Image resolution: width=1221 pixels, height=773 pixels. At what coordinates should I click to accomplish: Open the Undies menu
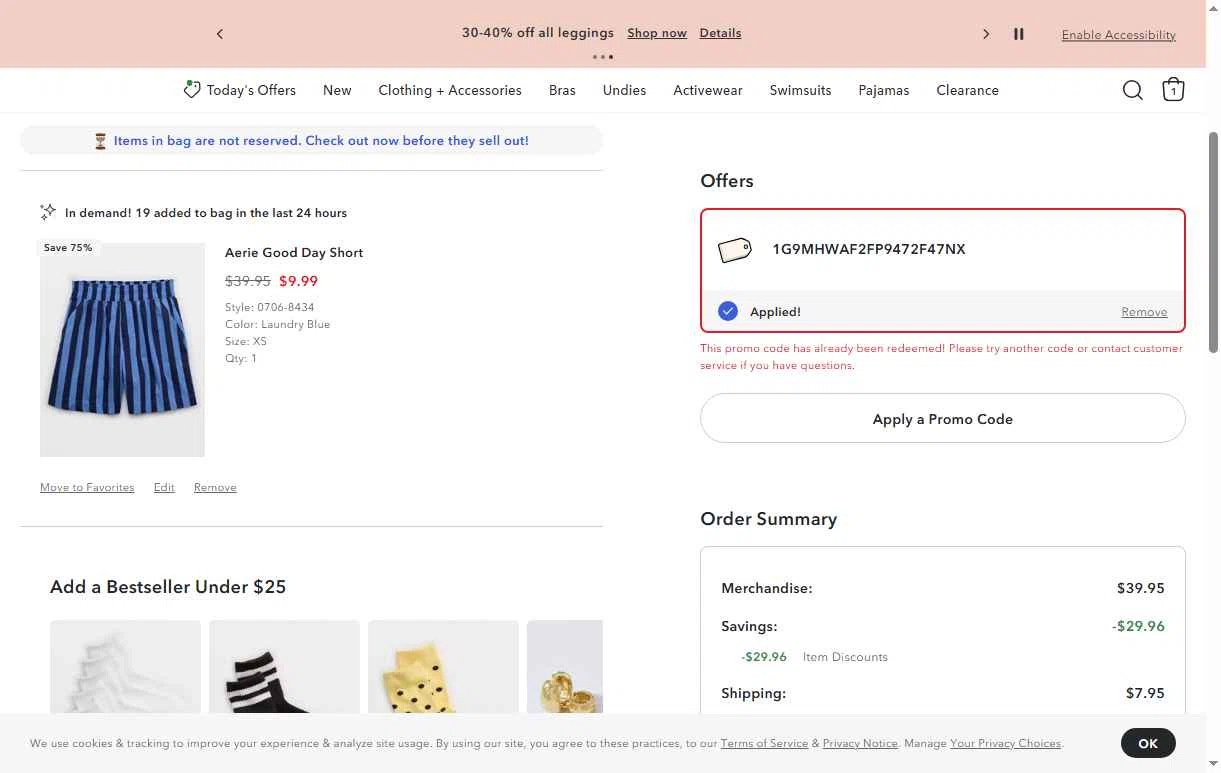tap(624, 90)
